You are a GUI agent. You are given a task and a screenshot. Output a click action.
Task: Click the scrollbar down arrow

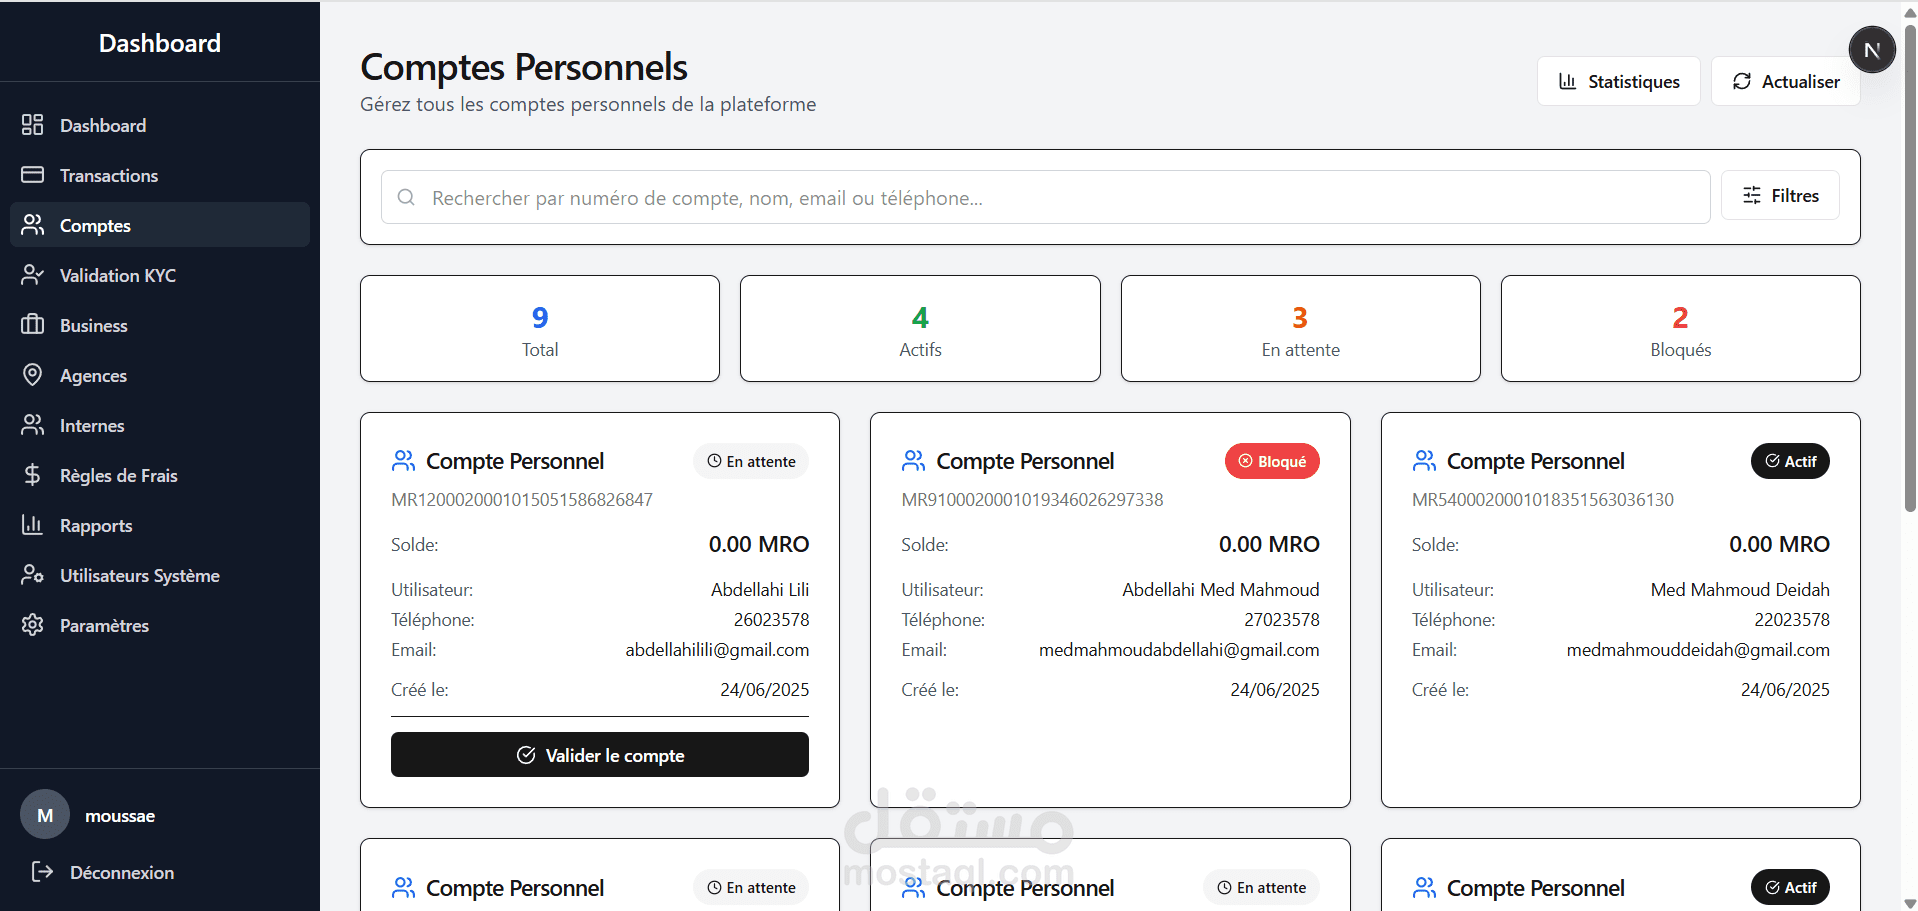point(1909,903)
